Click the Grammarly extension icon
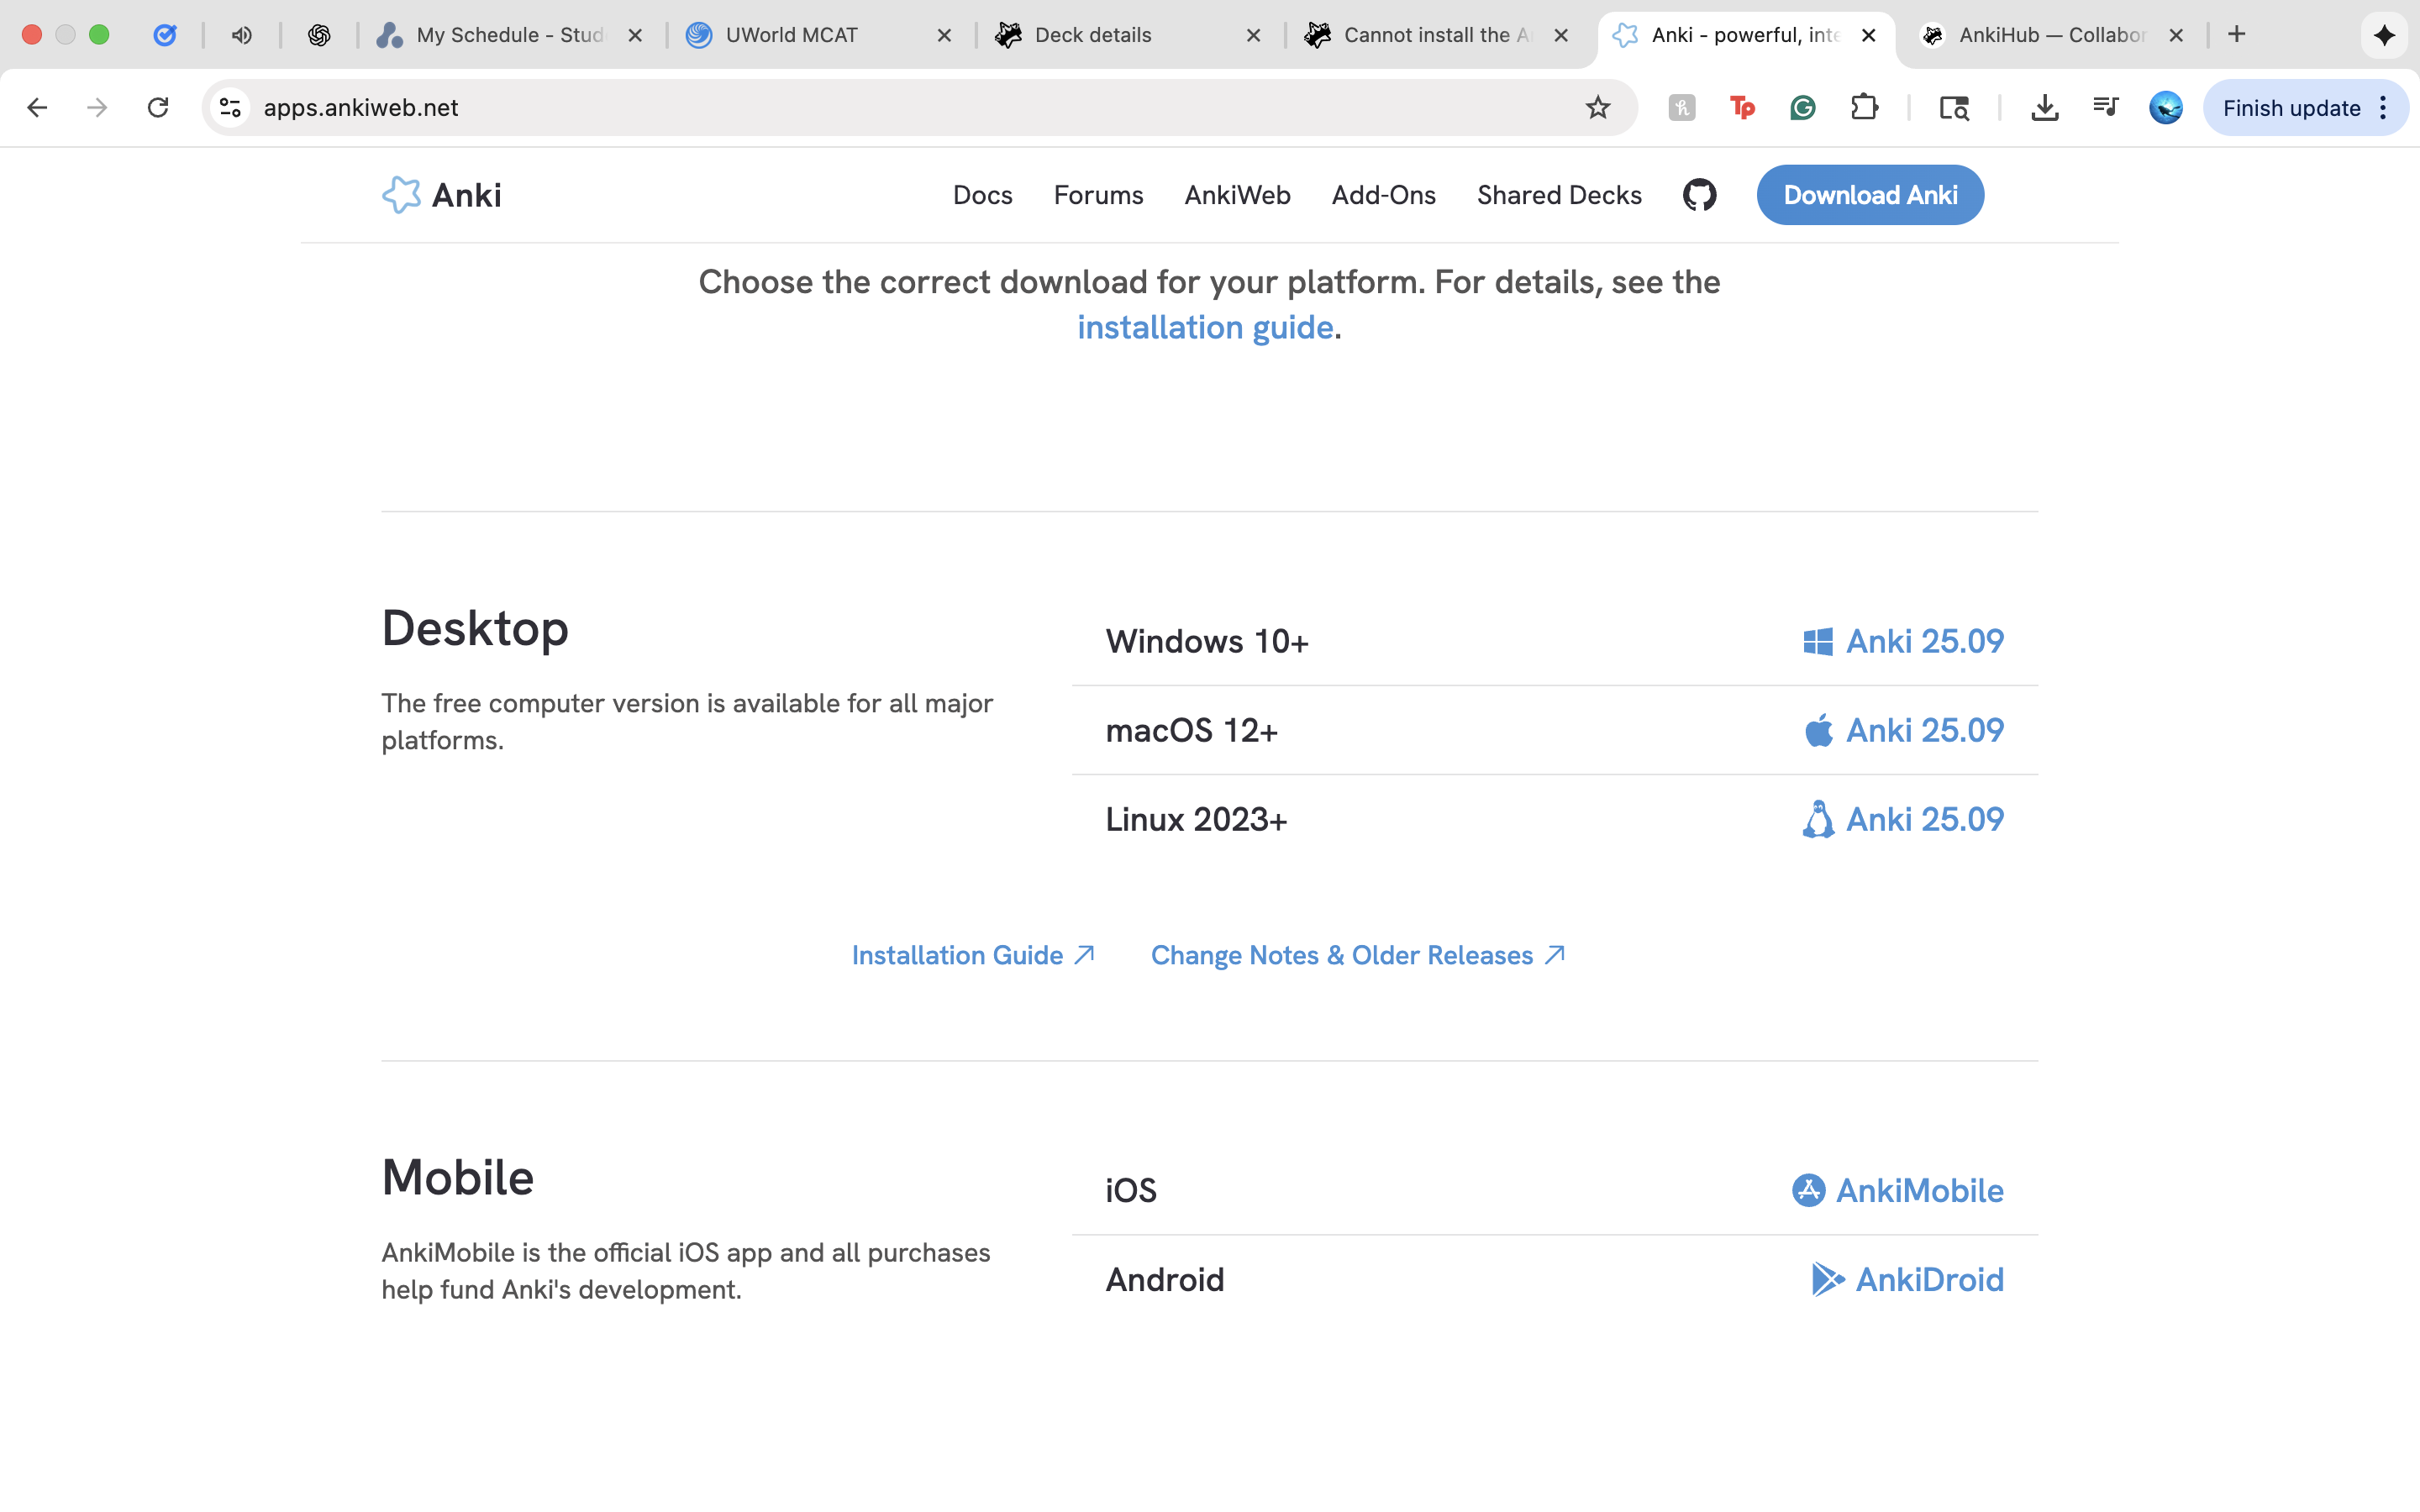 (1802, 108)
